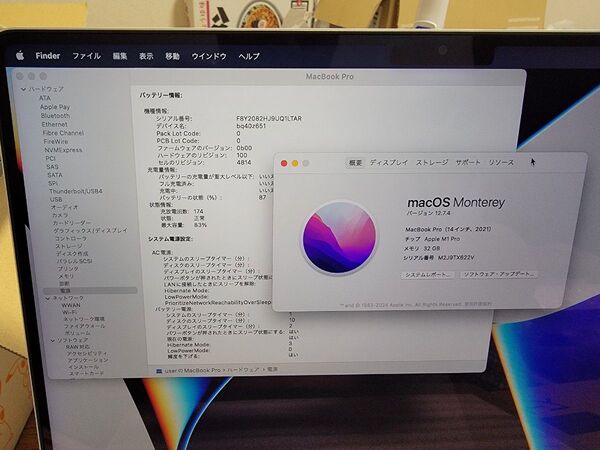600x450 pixels.
Task: Open the ファイル menu
Action: [x=86, y=56]
